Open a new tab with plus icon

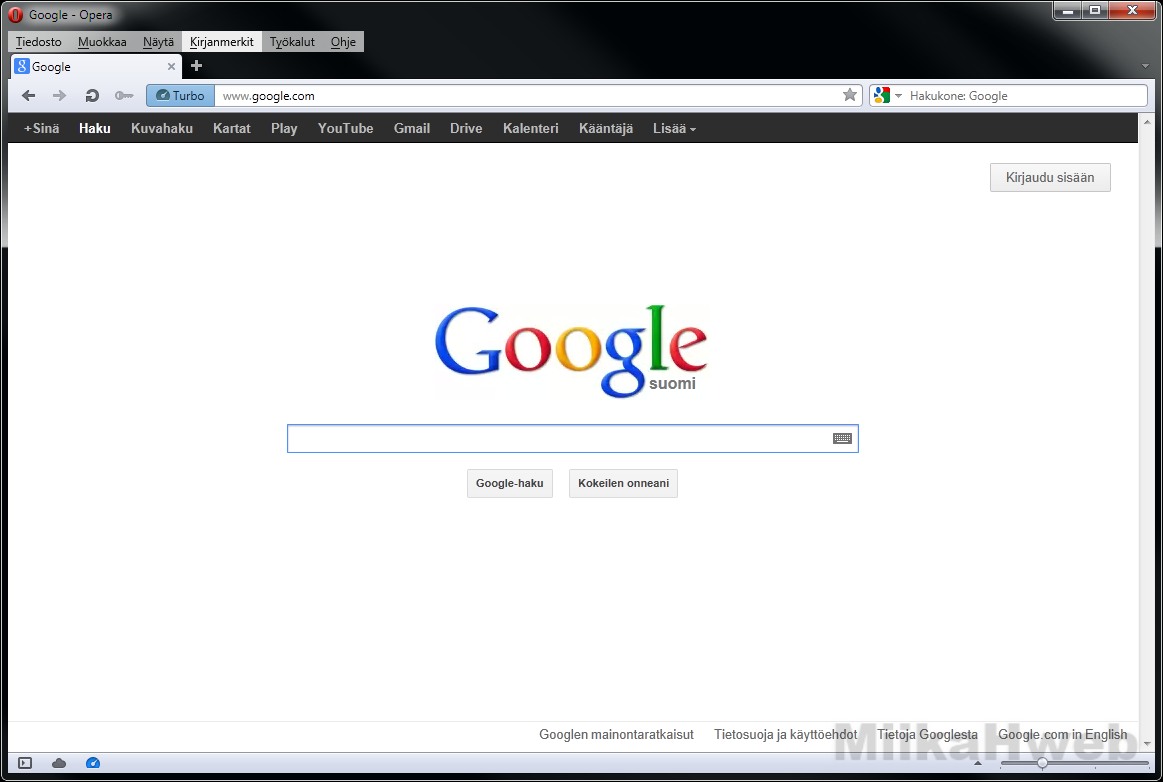[197, 66]
